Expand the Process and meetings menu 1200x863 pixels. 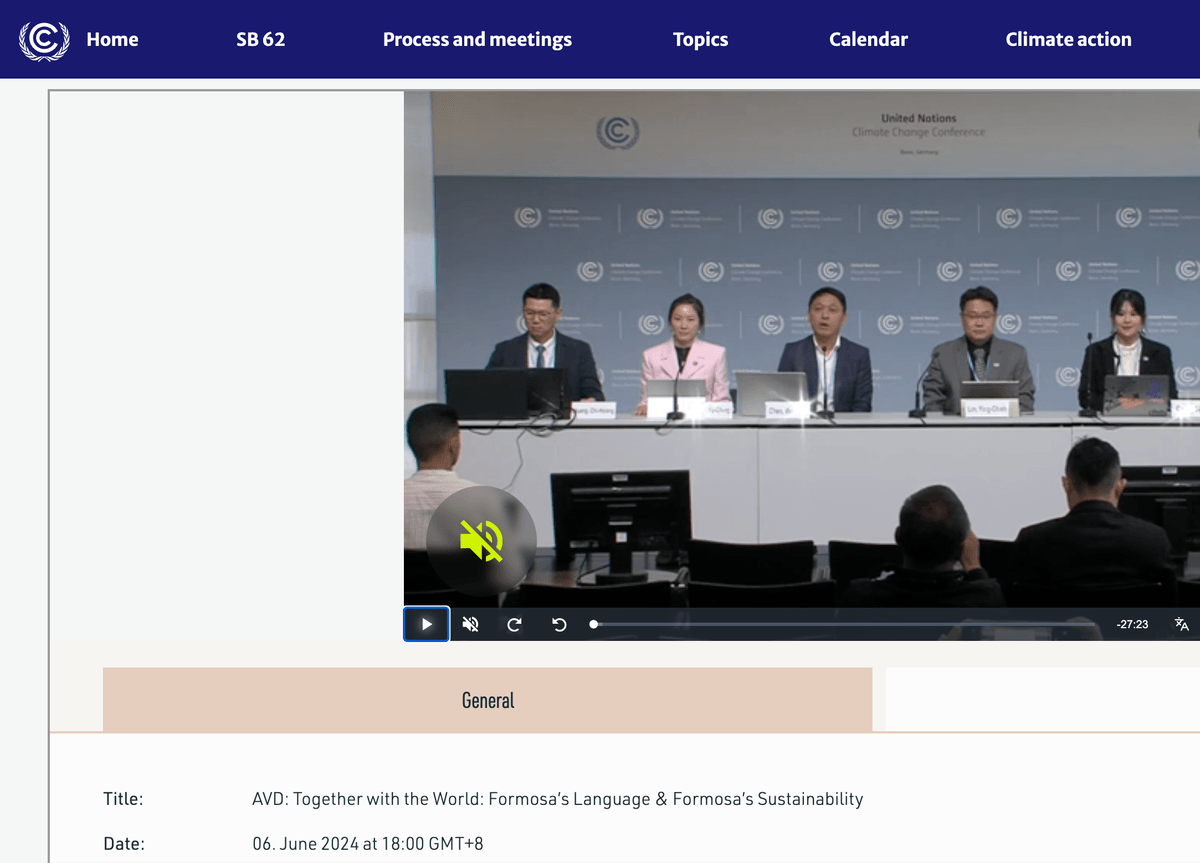[477, 40]
